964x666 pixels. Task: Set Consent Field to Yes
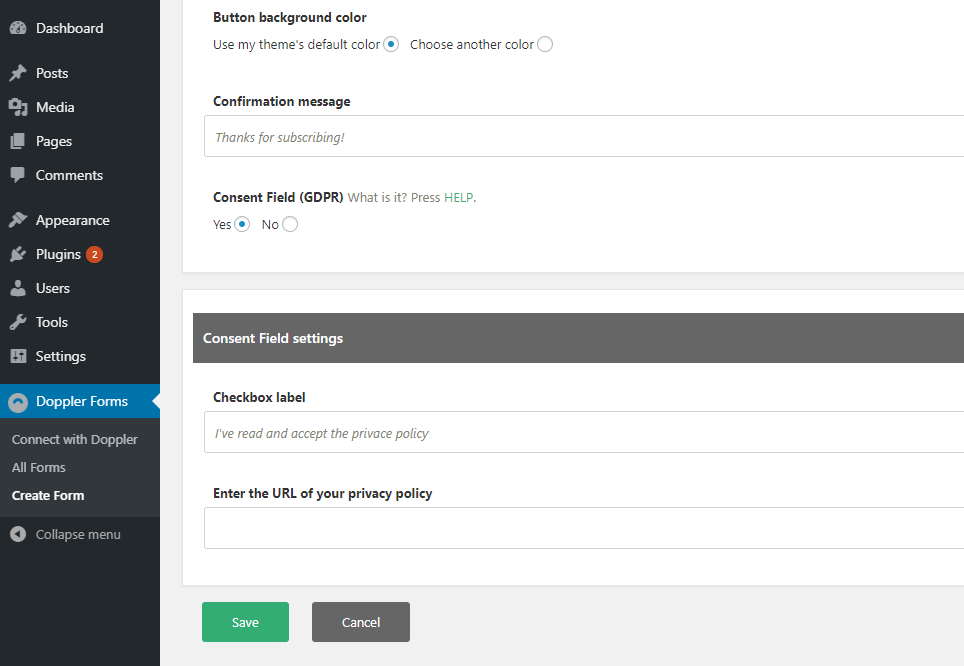pyautogui.click(x=242, y=224)
